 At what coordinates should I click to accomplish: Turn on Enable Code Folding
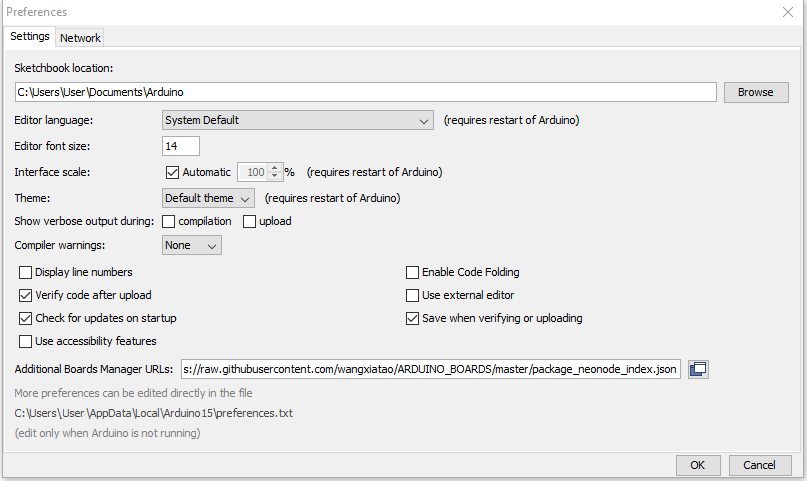[x=412, y=272]
